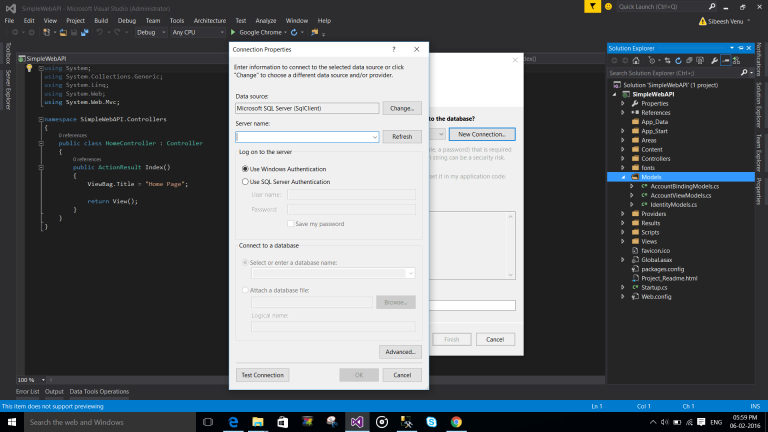Open Google Chrome from the taskbar
The width and height of the screenshot is (768, 432).
pyautogui.click(x=455, y=422)
